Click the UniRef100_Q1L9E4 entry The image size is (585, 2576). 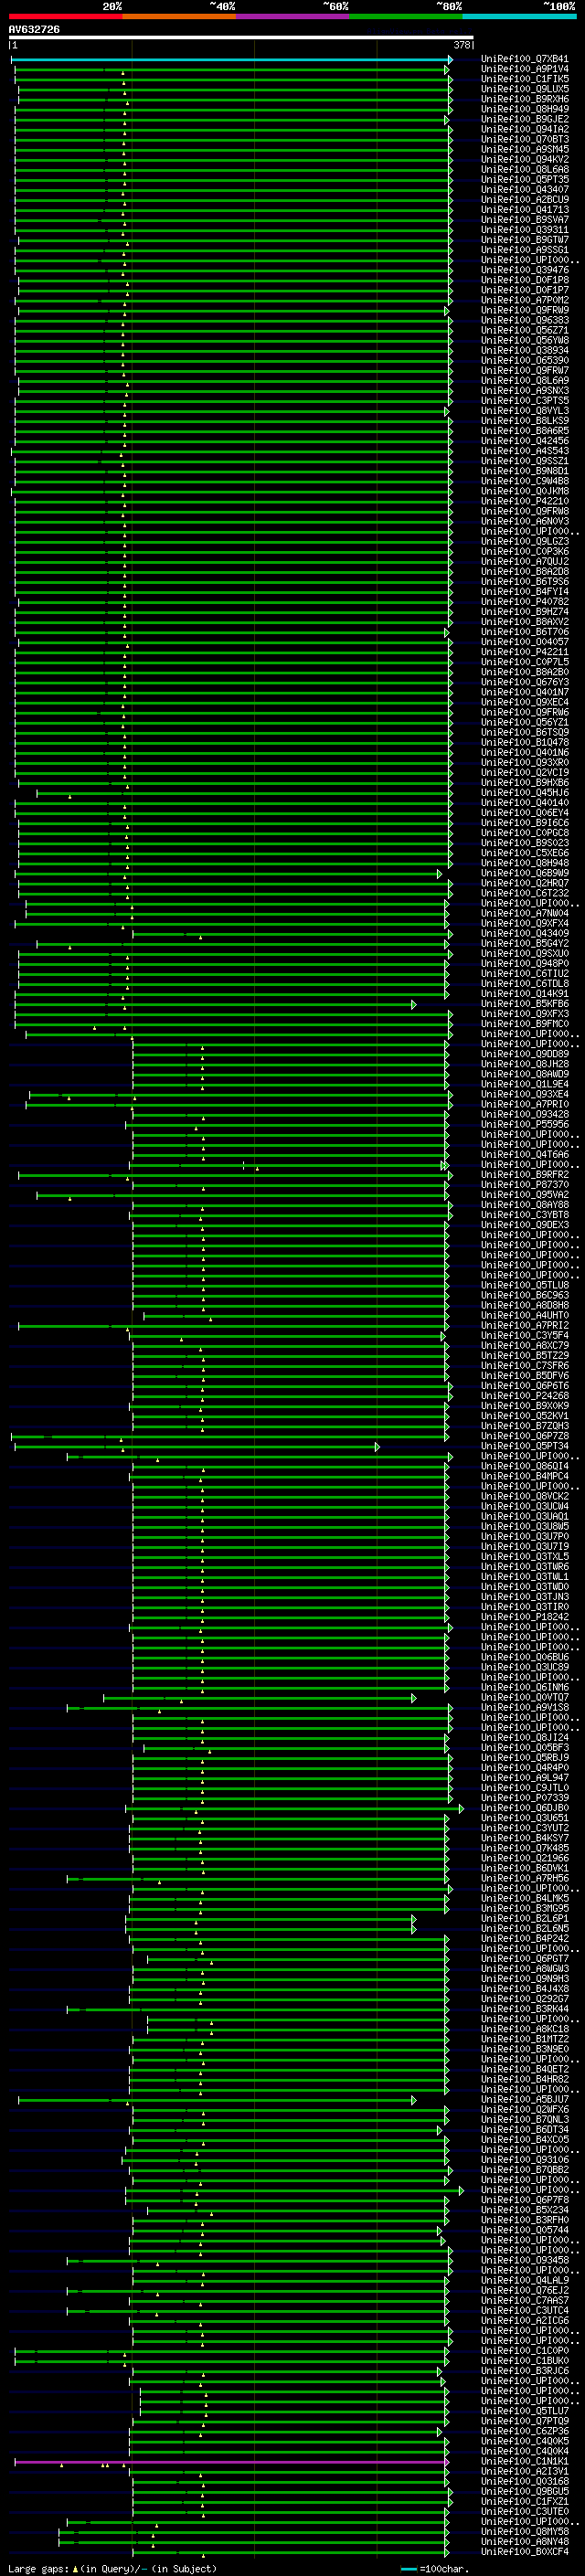pos(525,1084)
